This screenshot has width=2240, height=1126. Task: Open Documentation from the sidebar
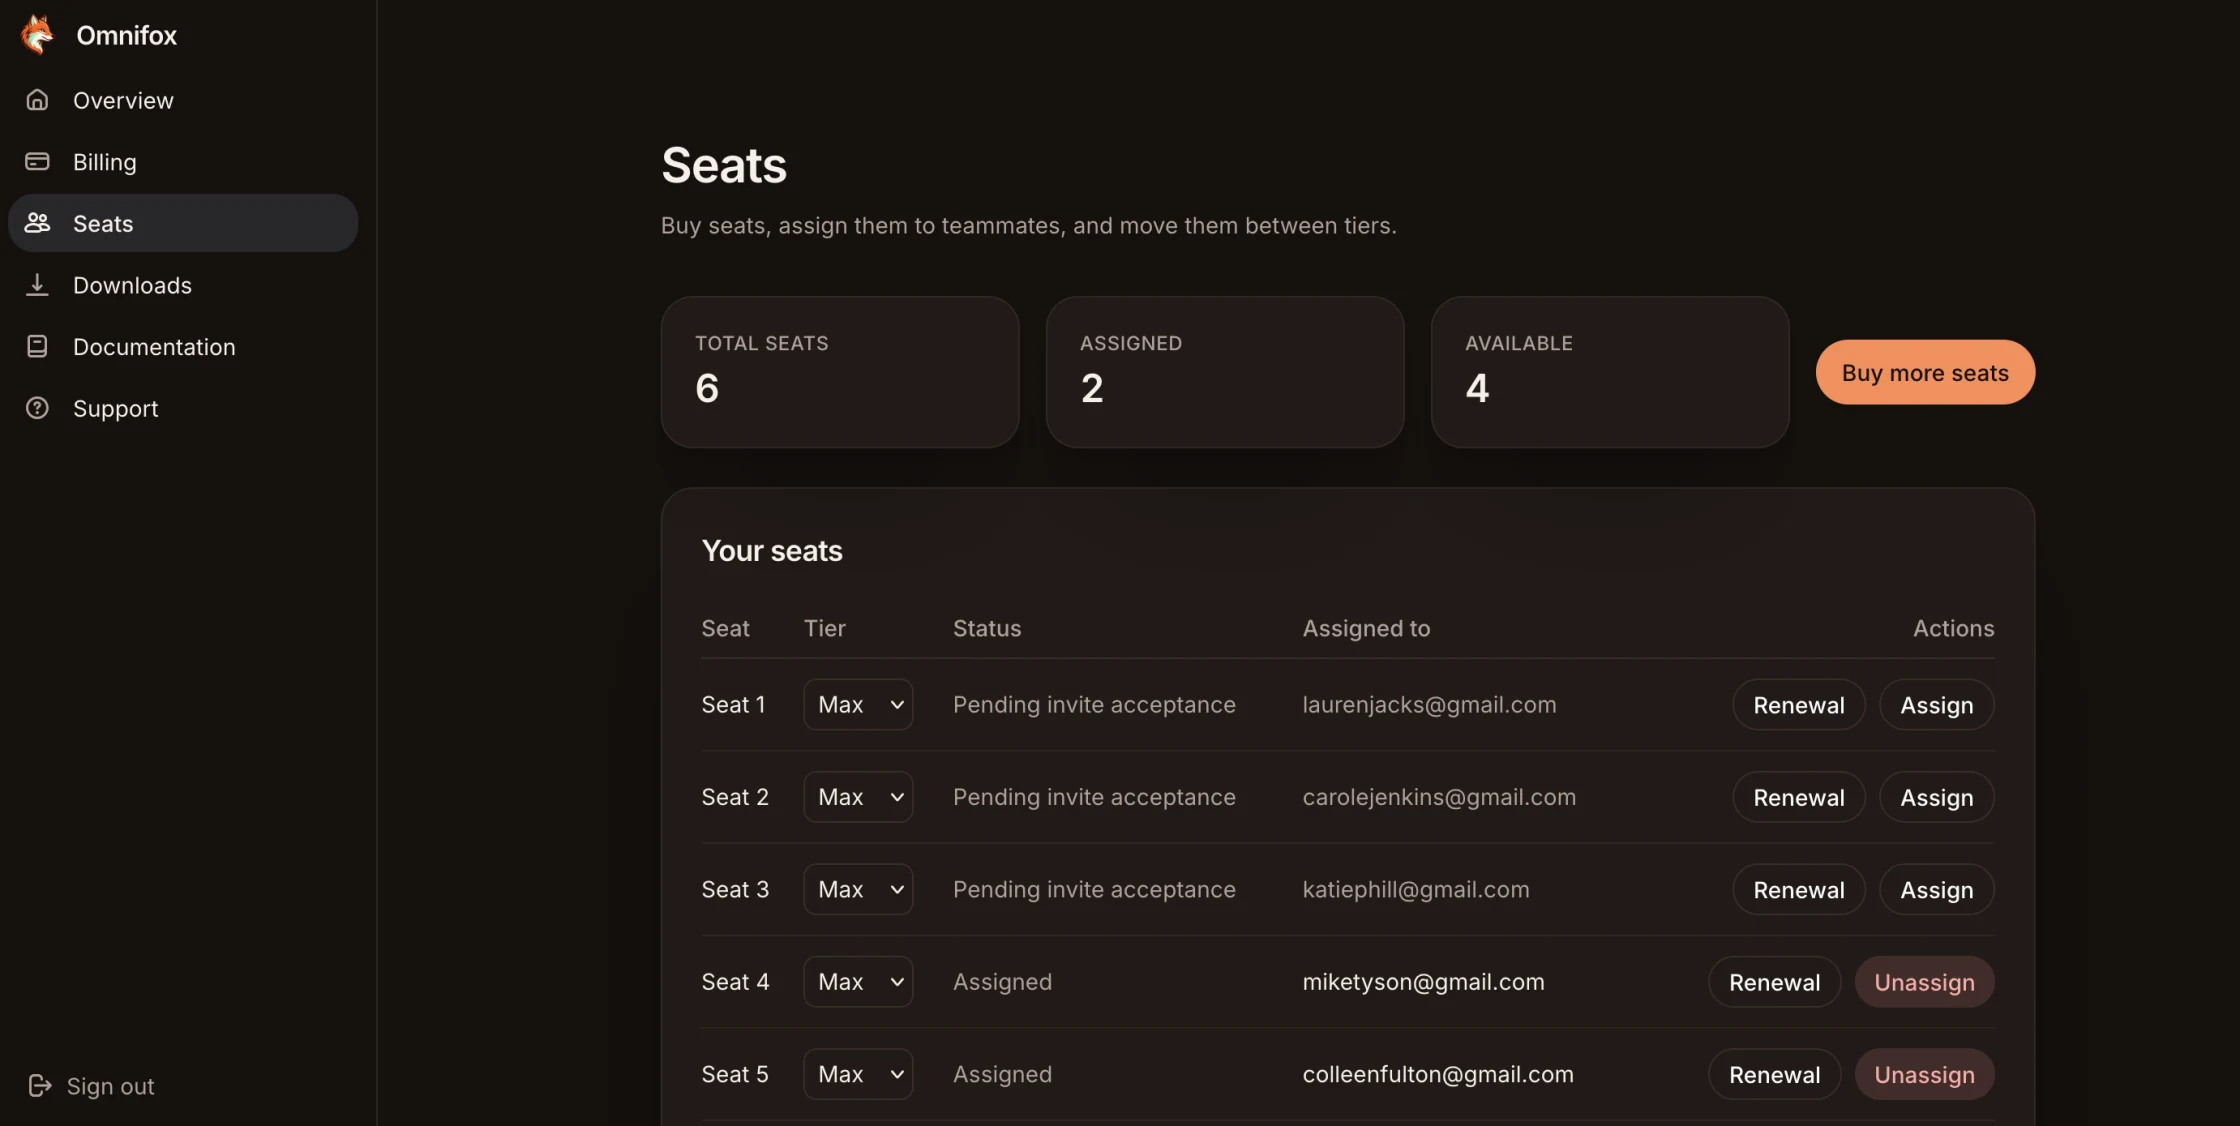[x=183, y=347]
